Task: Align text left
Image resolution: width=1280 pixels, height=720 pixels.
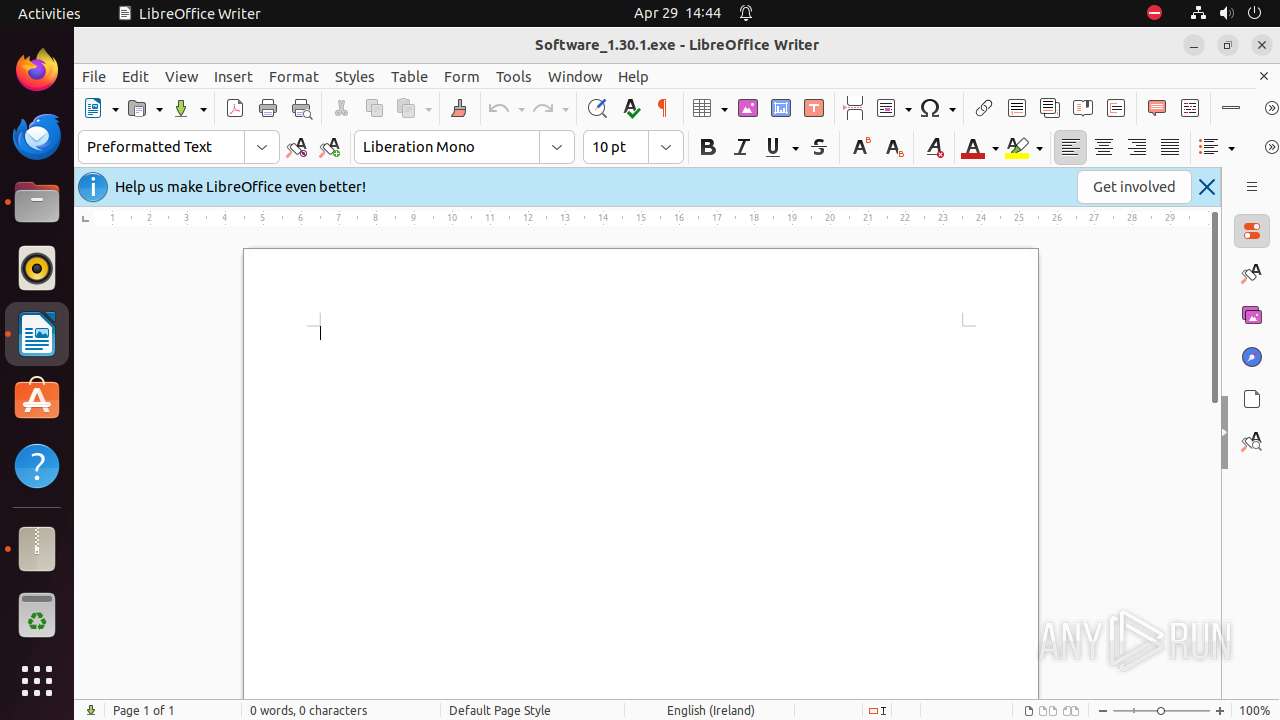Action: 1070,147
